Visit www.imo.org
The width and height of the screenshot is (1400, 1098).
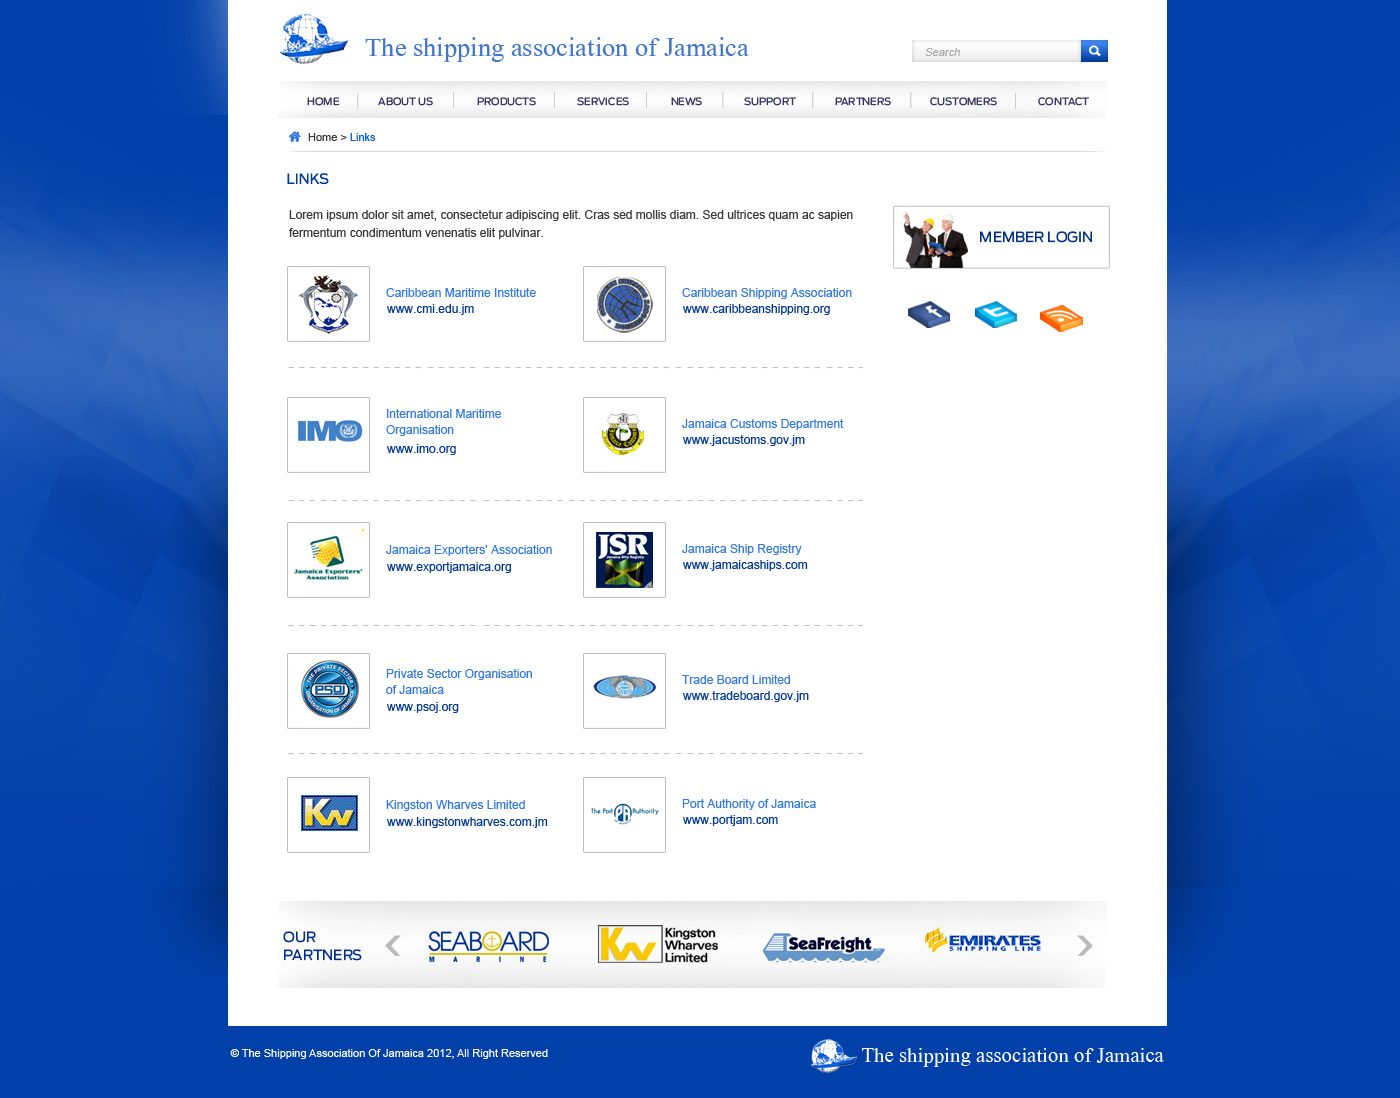coord(422,449)
